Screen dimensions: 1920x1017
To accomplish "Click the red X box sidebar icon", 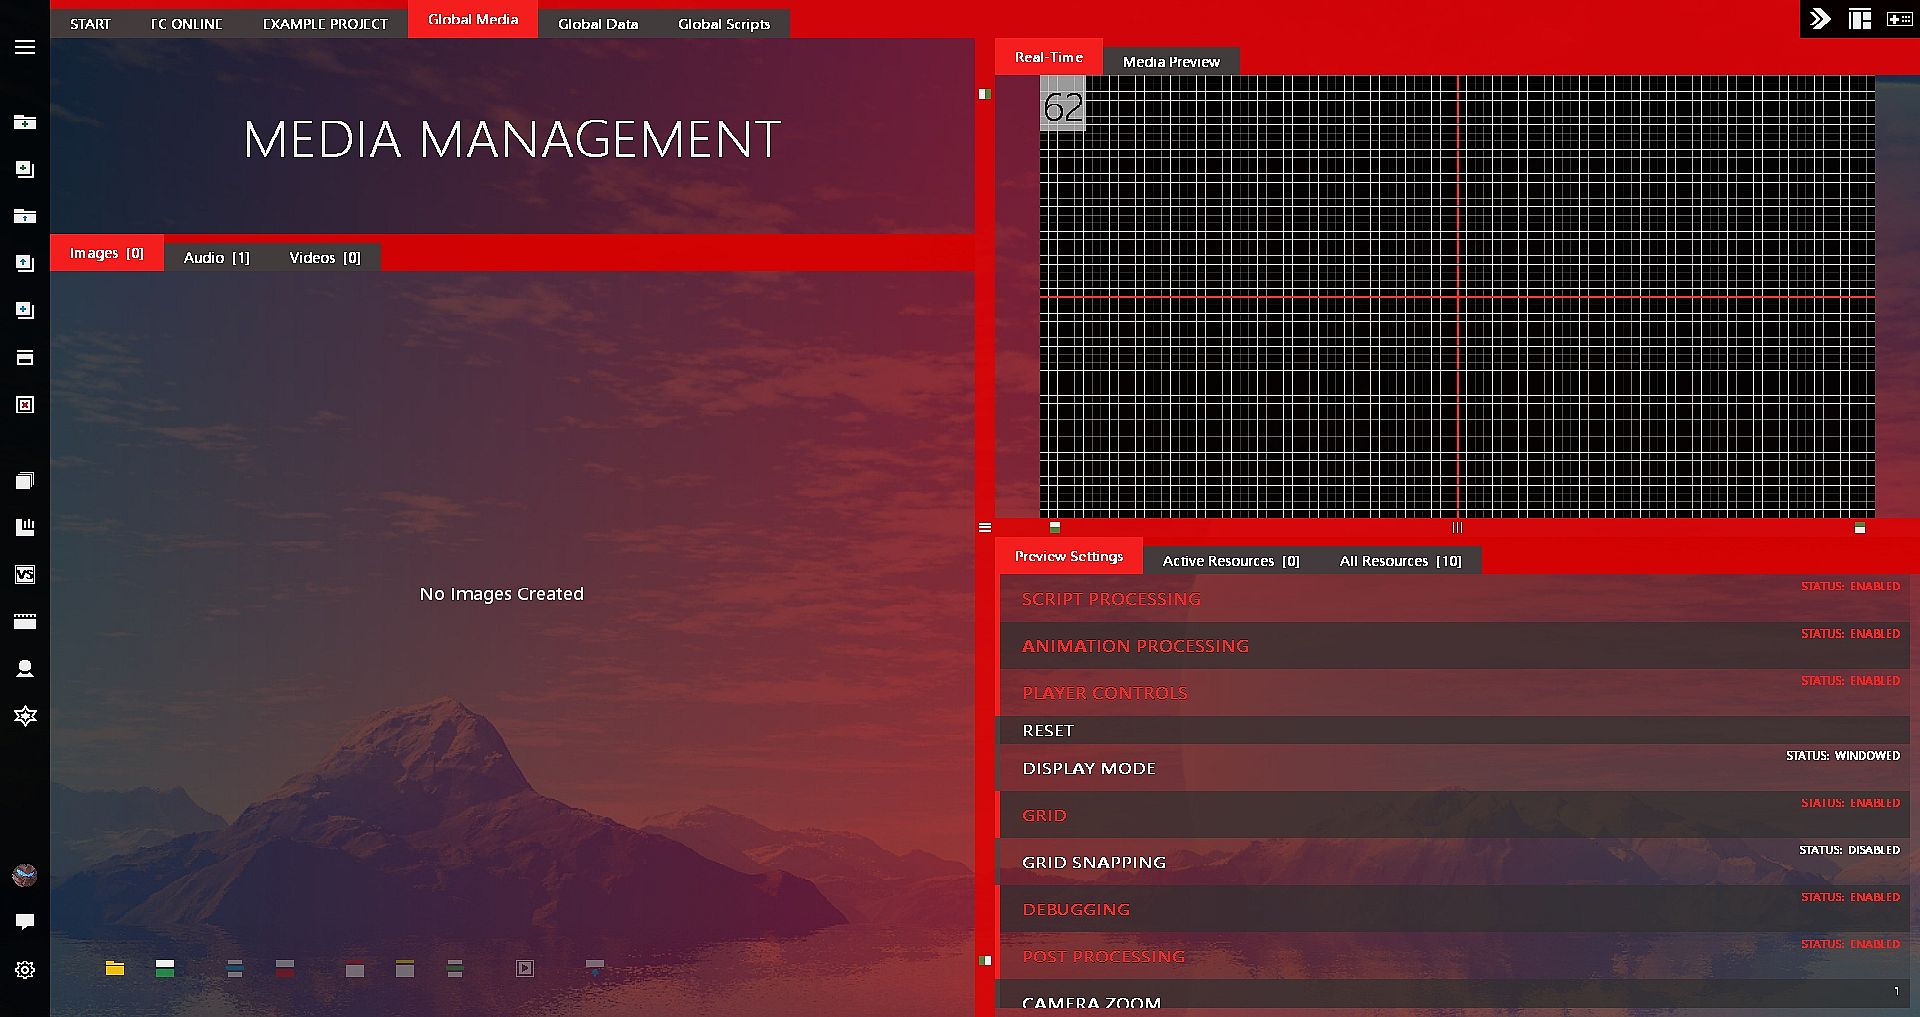I will (25, 404).
